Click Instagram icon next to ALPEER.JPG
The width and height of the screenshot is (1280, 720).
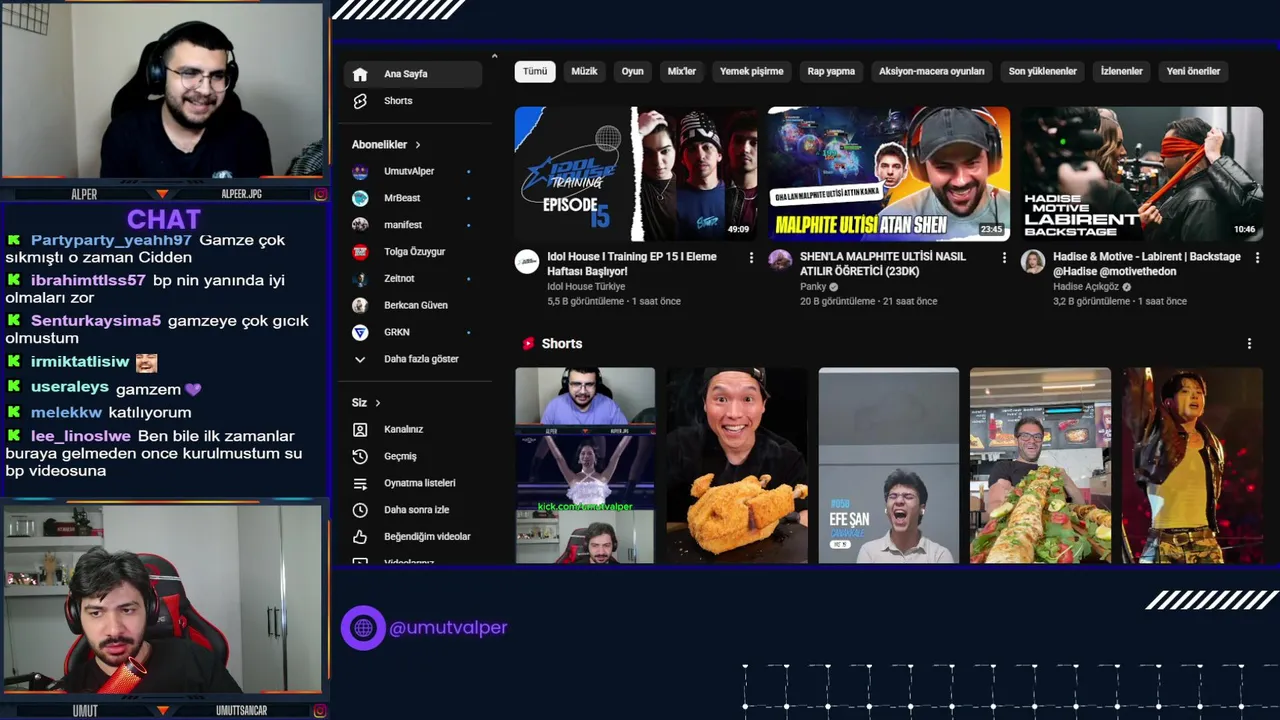point(321,194)
